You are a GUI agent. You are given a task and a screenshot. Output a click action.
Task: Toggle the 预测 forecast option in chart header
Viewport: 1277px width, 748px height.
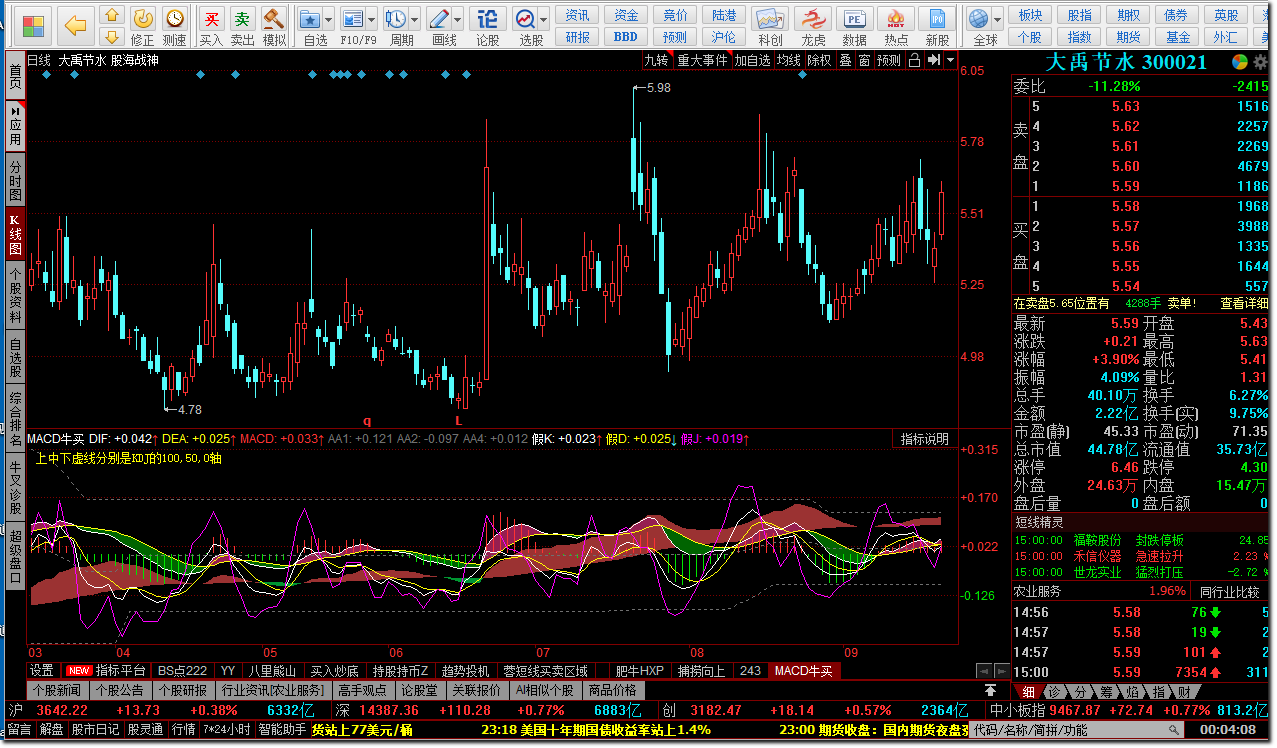889,60
